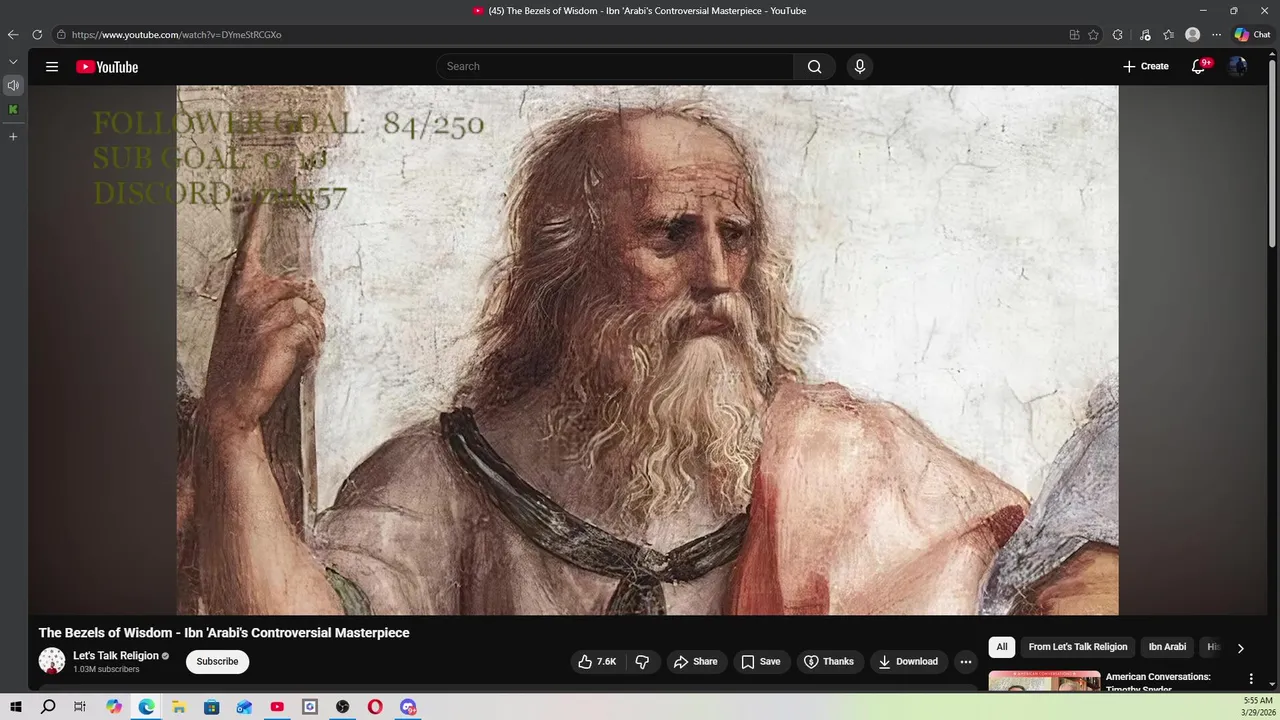Open the YouTube hamburger guide menu

(52, 67)
